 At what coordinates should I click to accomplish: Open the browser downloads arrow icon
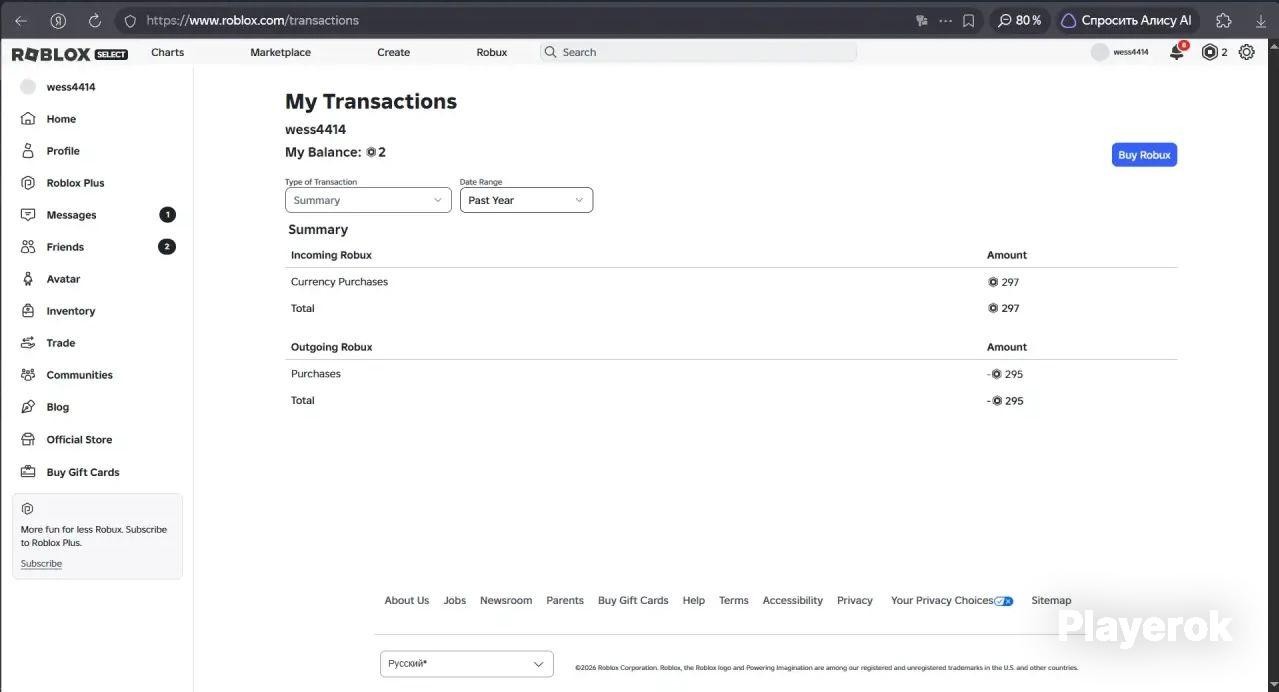coord(1260,20)
